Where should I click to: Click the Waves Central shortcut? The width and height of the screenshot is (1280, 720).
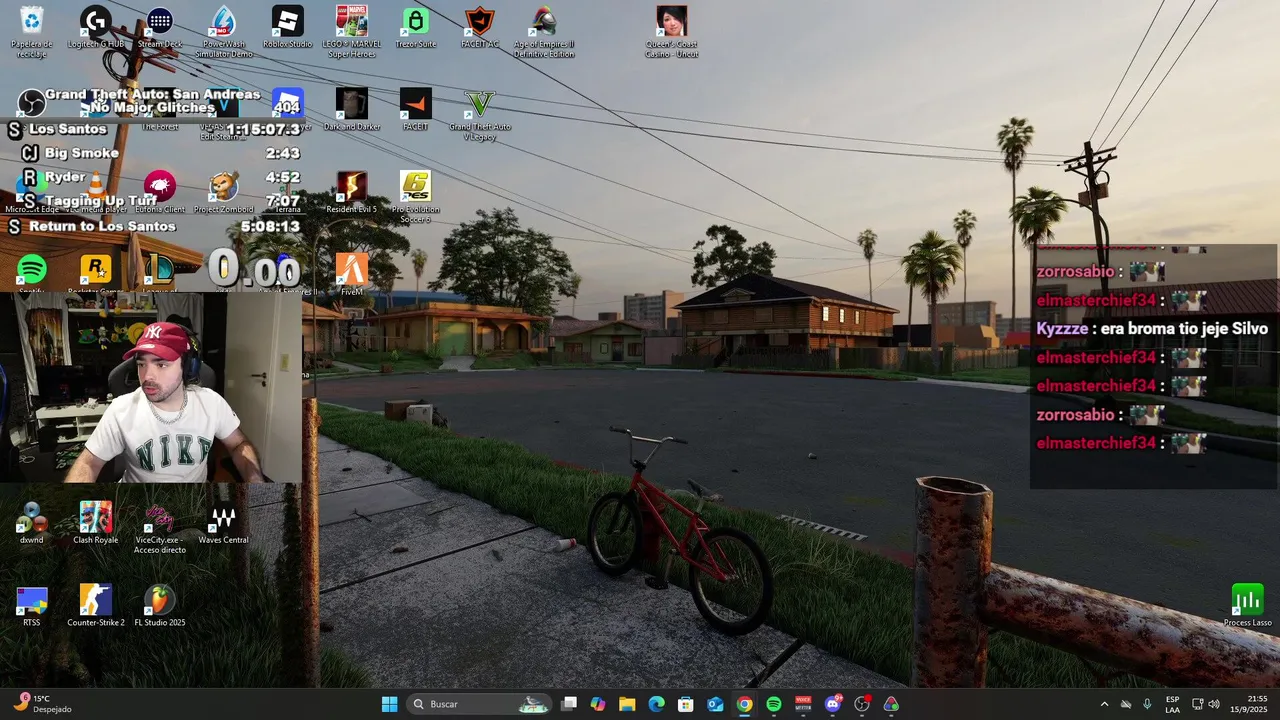coord(224,523)
